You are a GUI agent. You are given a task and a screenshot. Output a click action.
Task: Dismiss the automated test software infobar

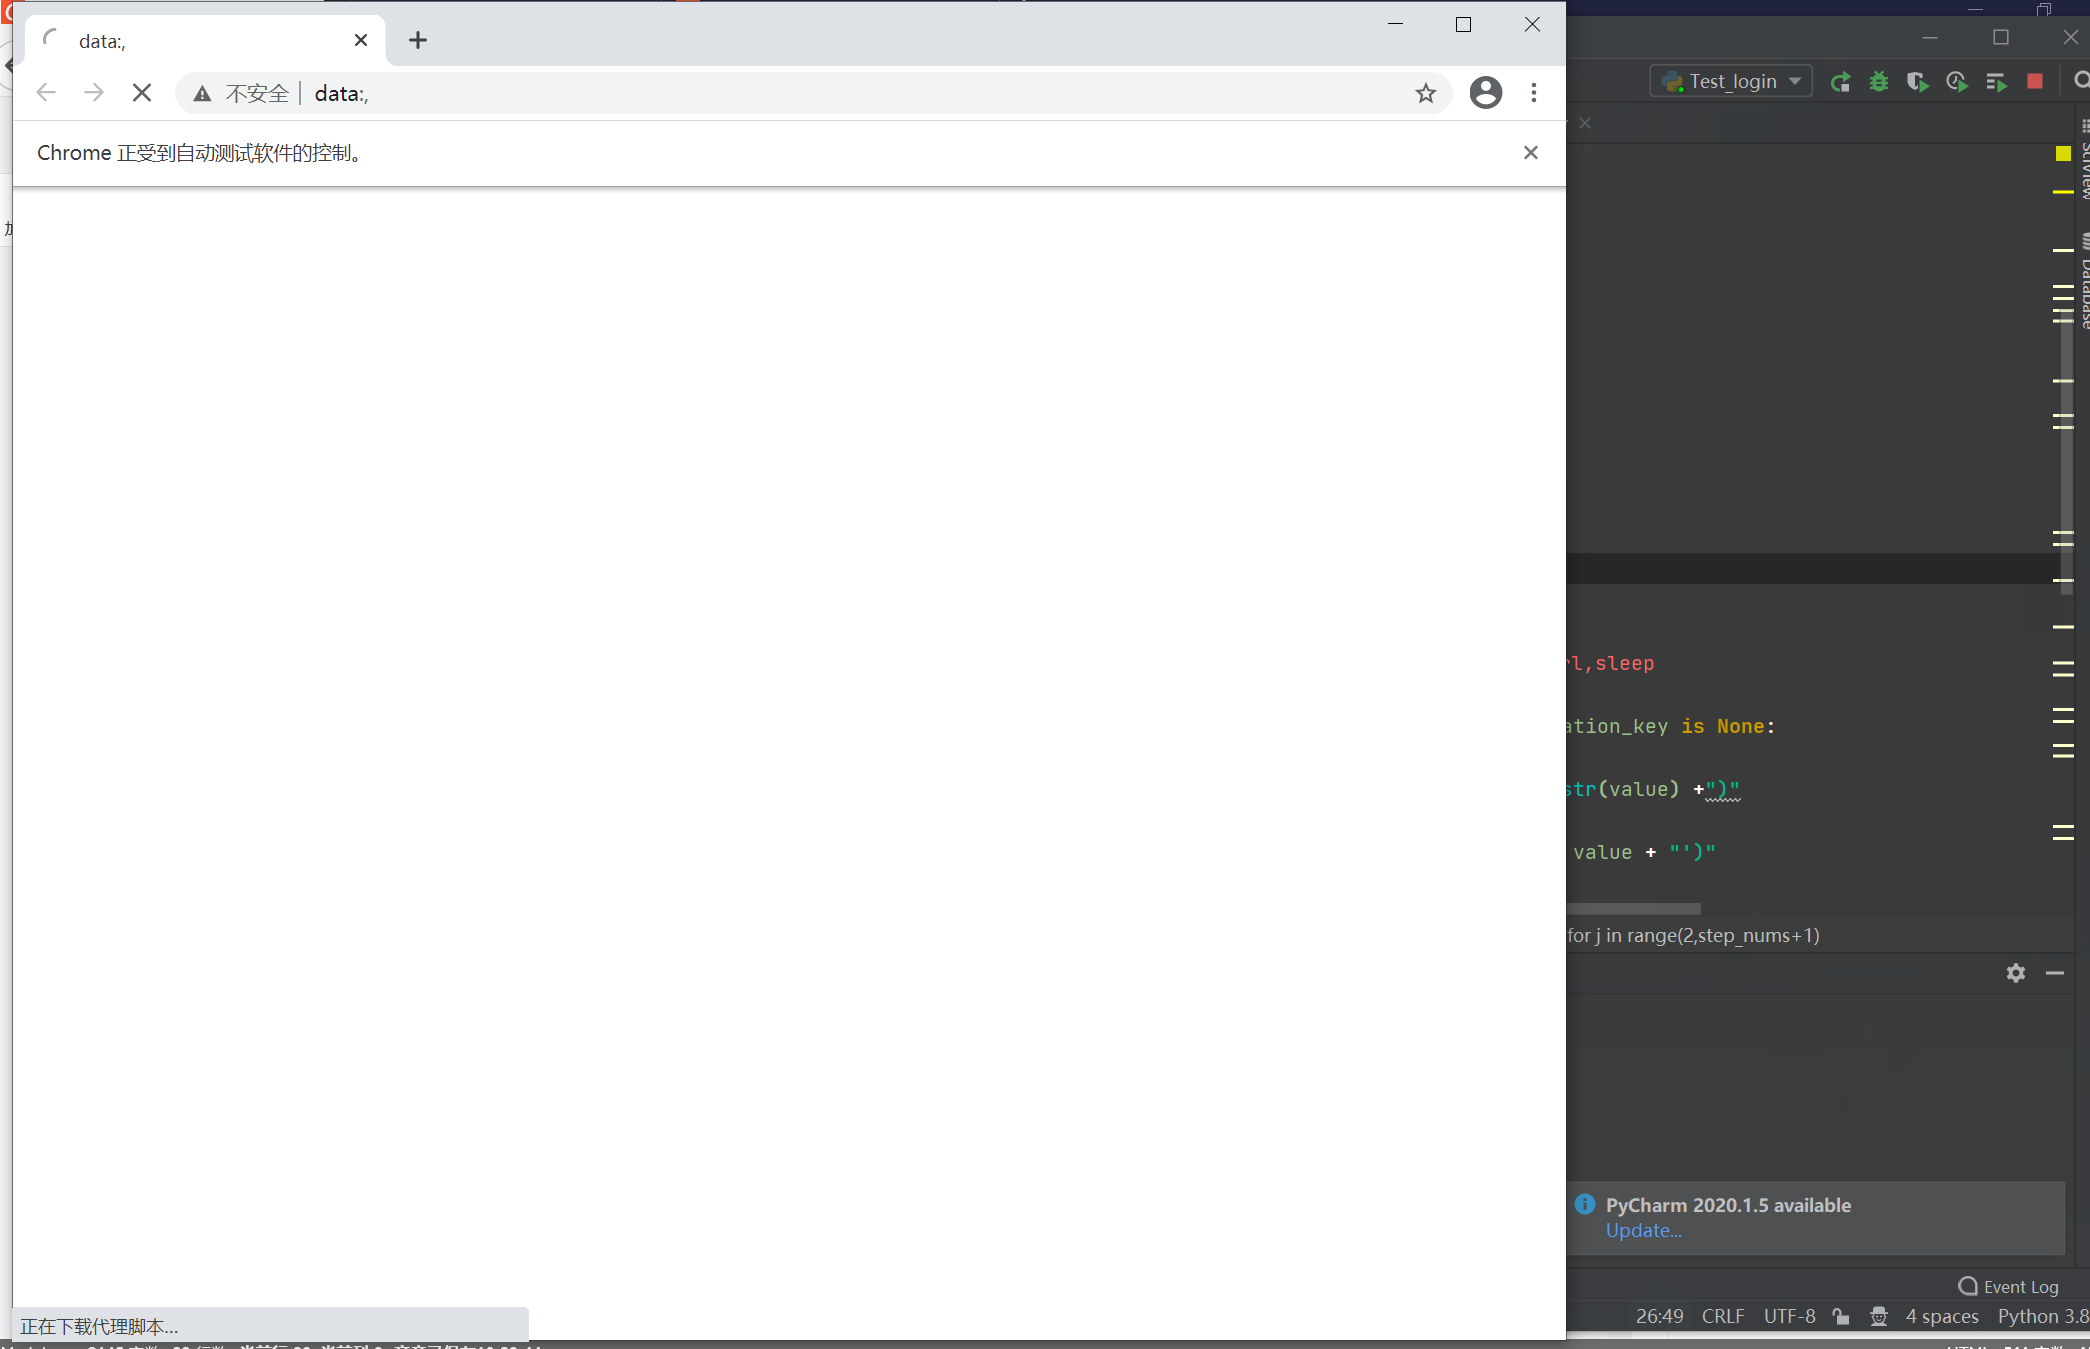click(x=1531, y=153)
